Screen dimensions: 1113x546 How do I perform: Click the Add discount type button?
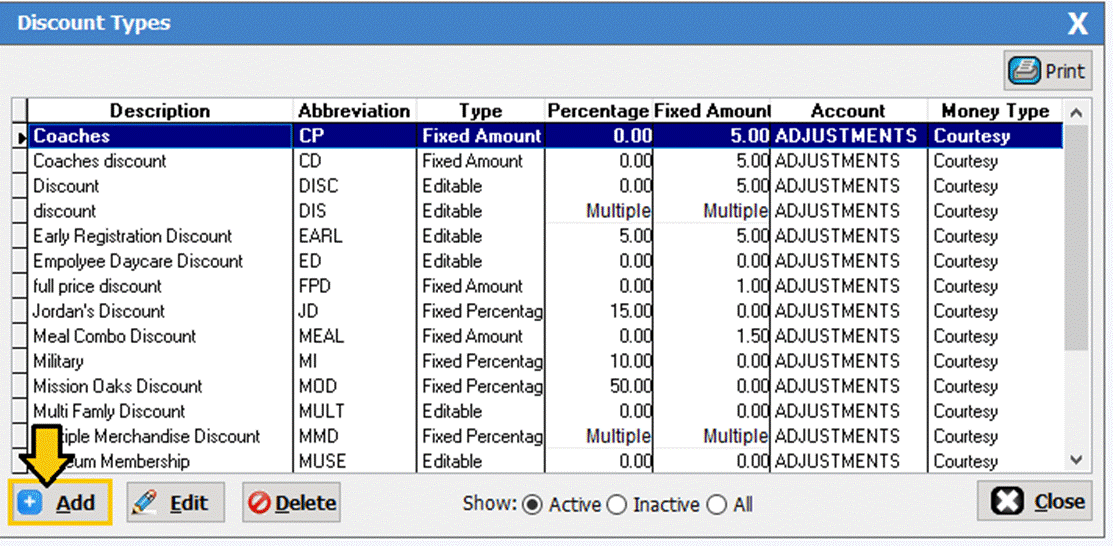coord(60,503)
